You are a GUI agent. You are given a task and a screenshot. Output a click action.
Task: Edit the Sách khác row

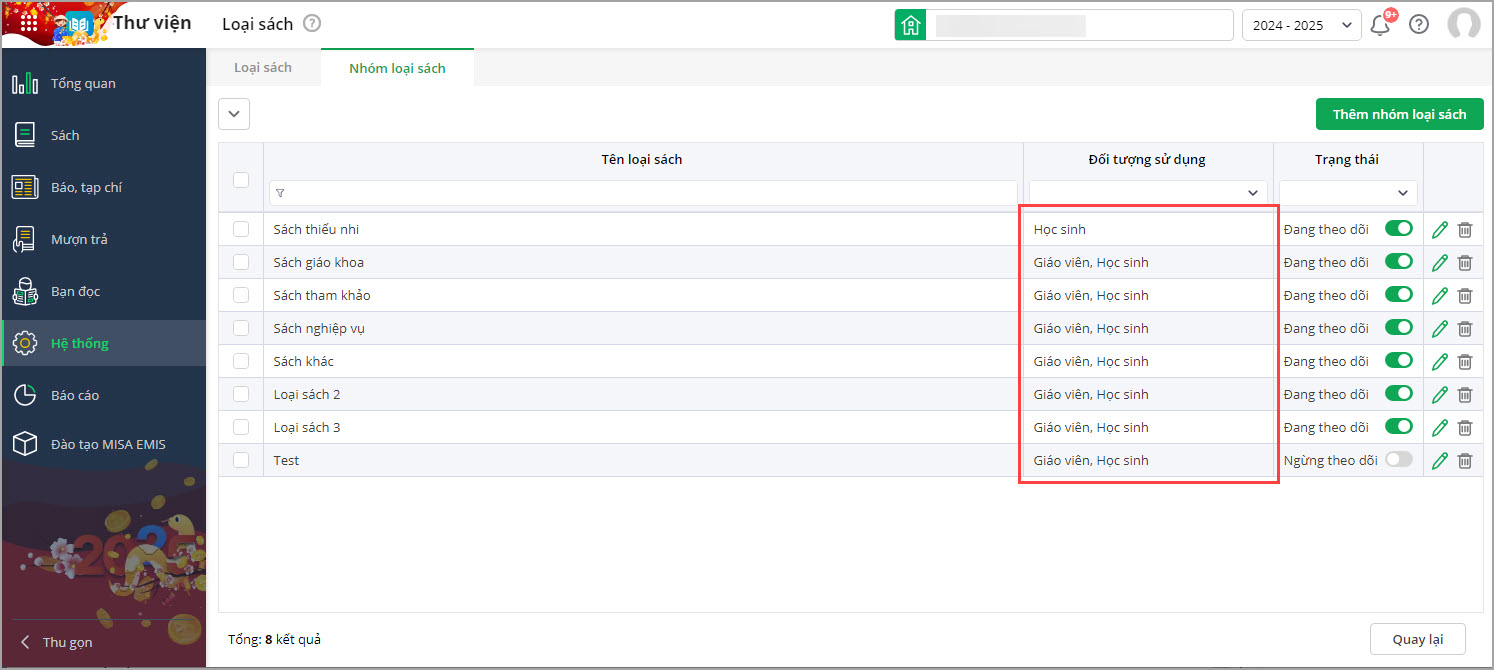point(1440,362)
